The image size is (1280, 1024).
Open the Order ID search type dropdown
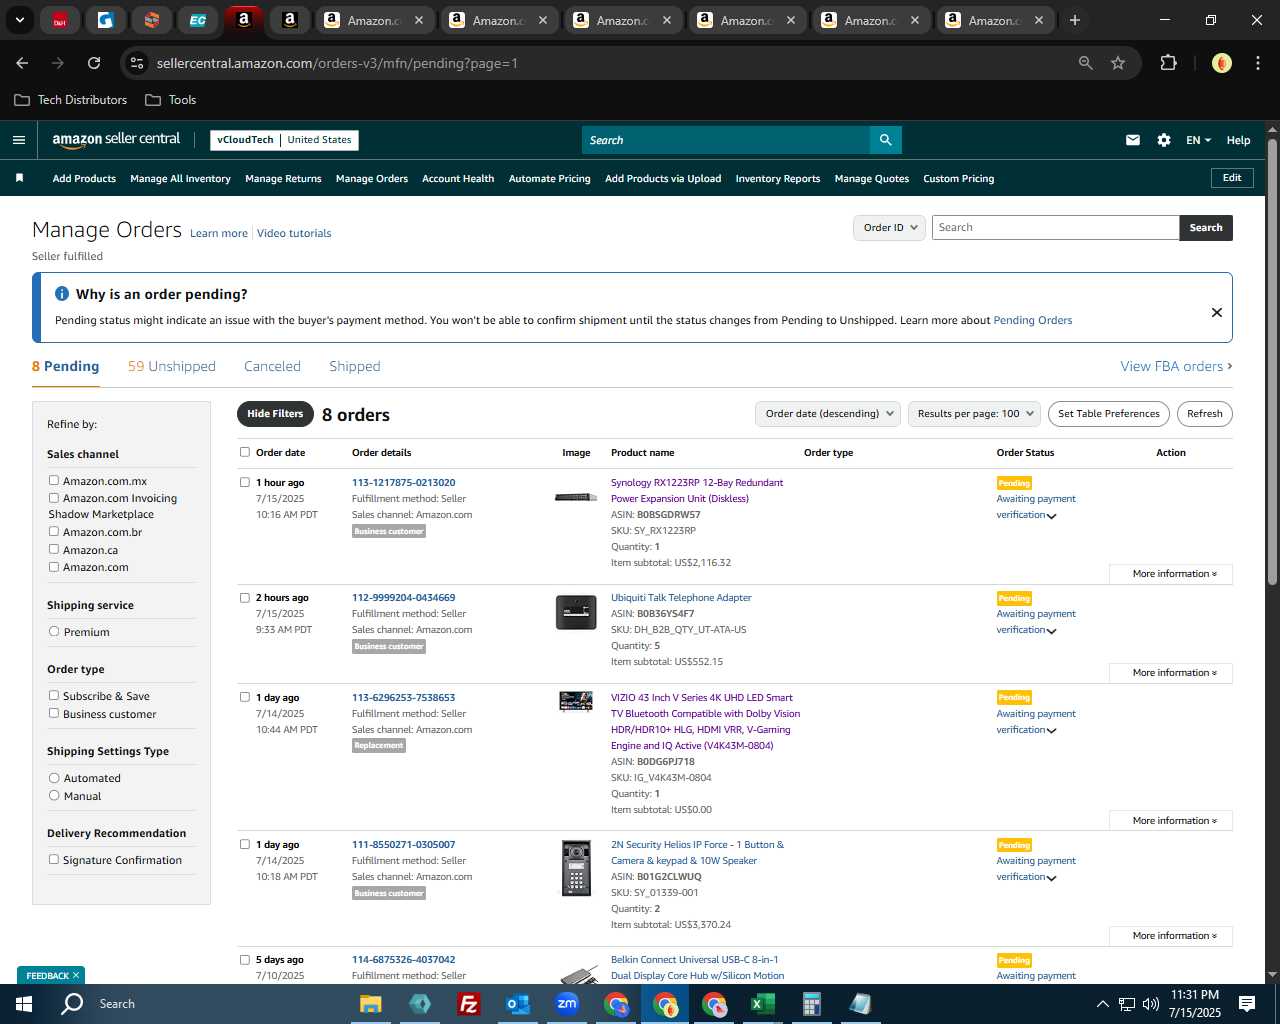click(x=889, y=228)
